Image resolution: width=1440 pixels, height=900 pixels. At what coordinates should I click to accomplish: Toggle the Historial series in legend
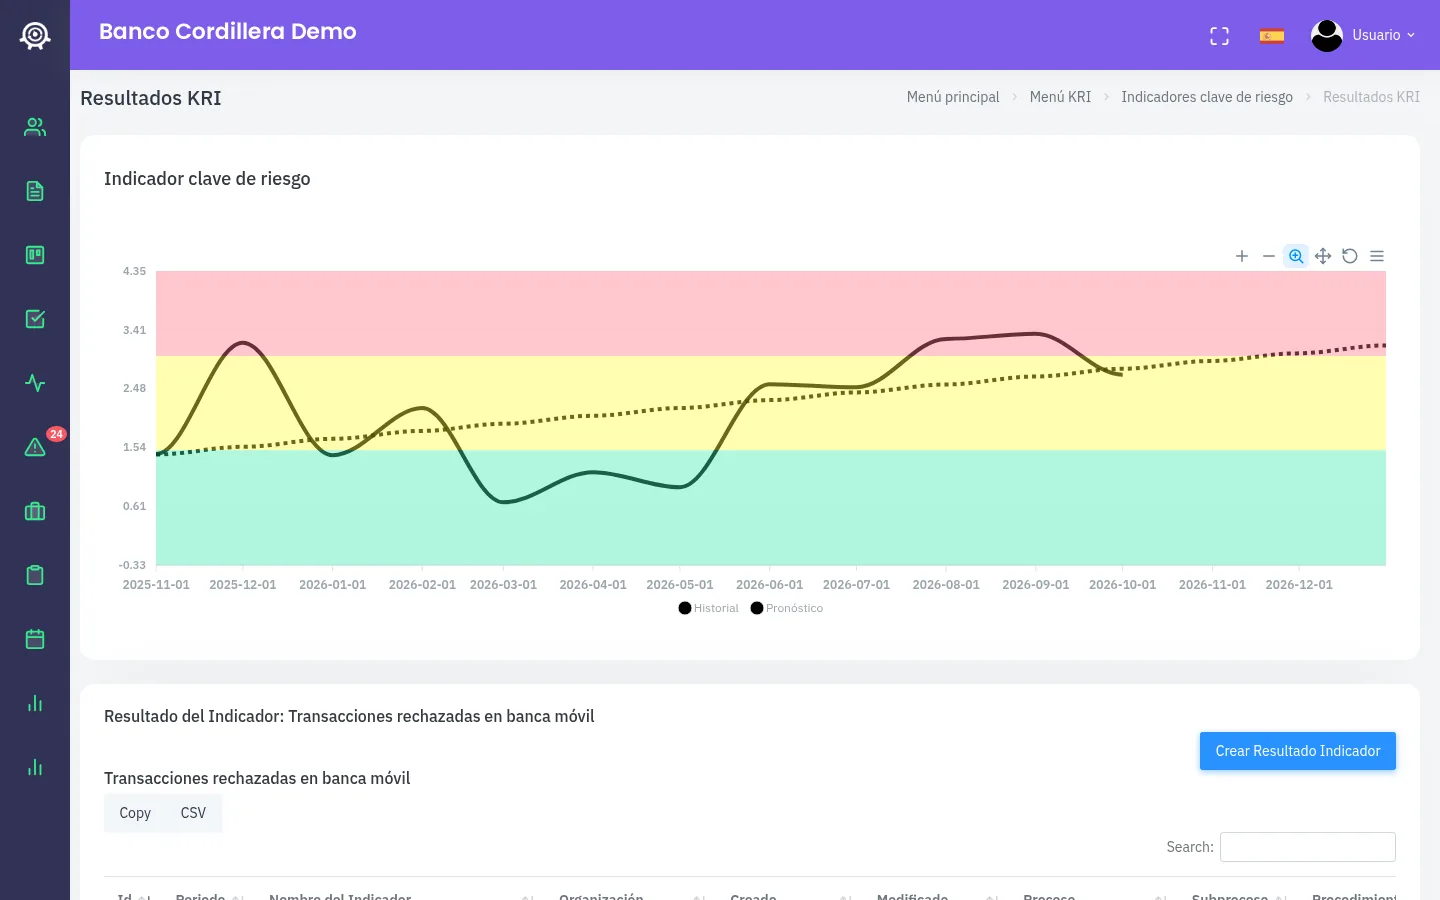pyautogui.click(x=708, y=608)
